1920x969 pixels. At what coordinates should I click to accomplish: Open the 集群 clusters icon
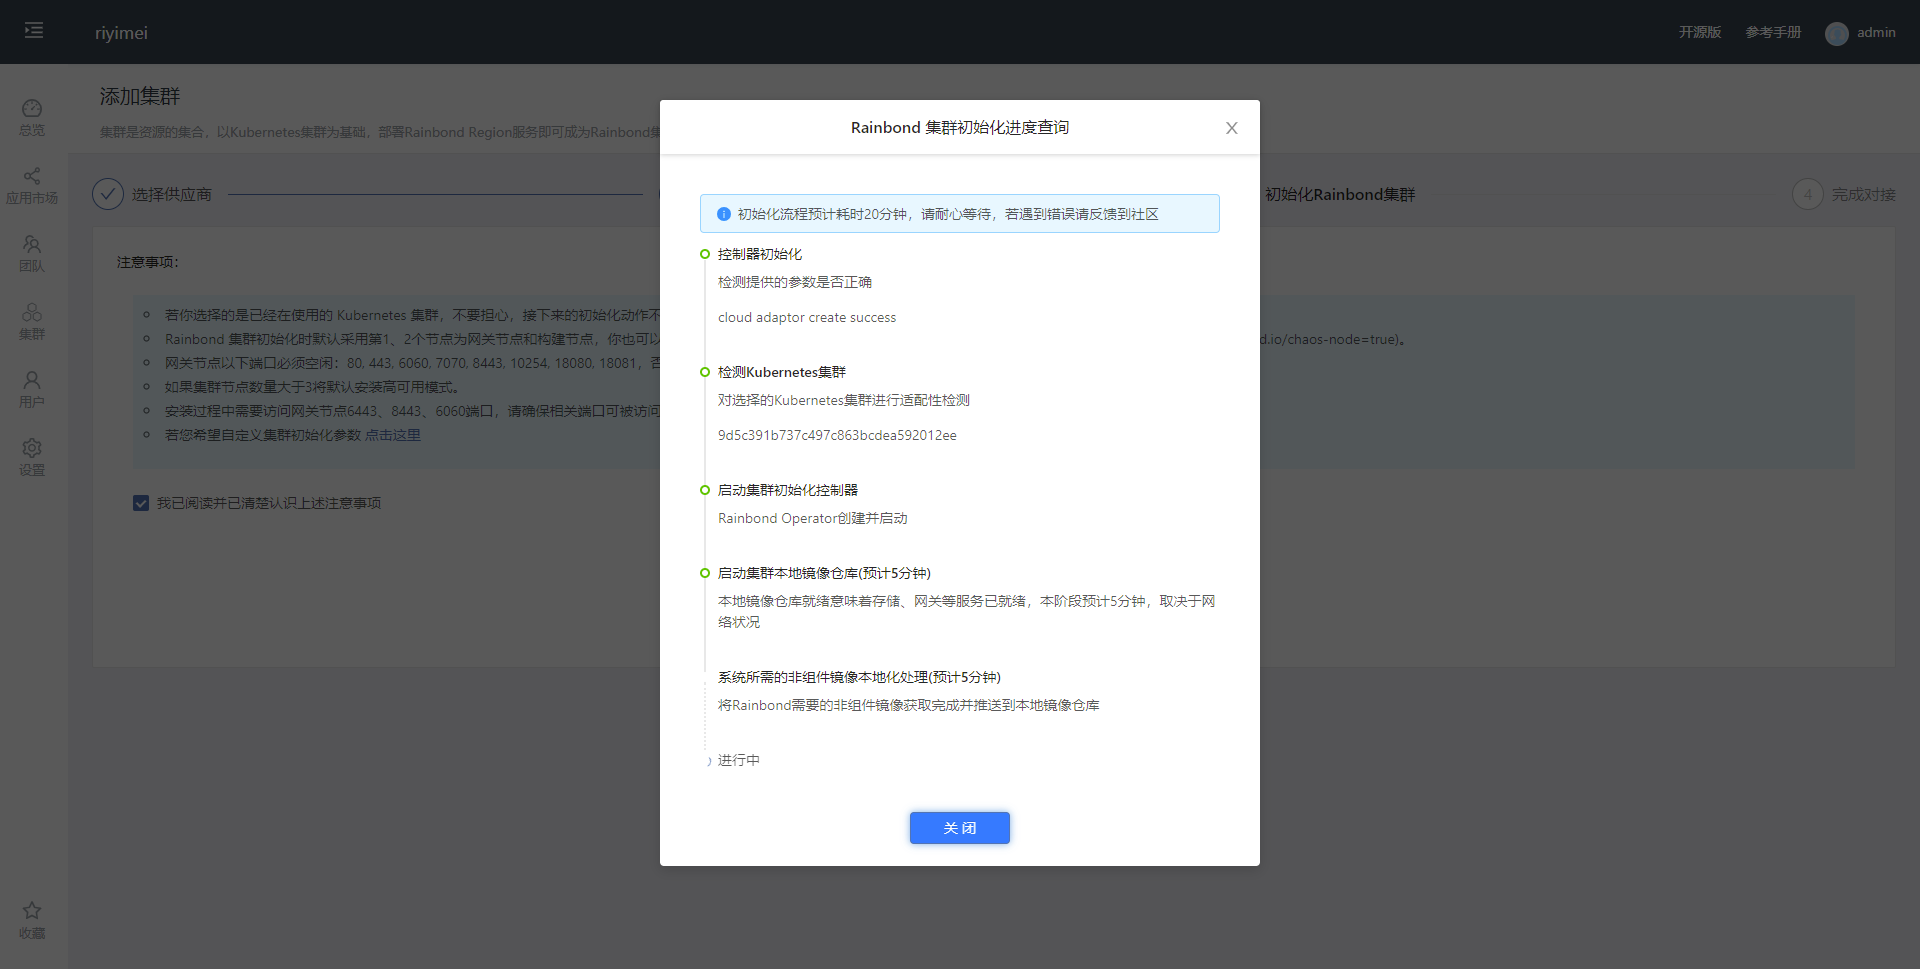coord(32,312)
